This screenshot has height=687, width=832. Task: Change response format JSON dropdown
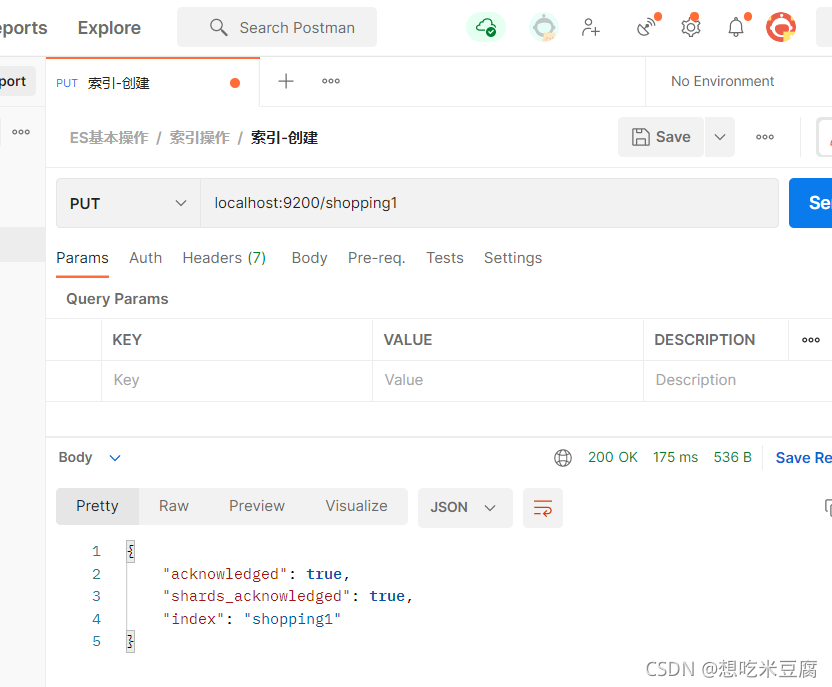465,508
